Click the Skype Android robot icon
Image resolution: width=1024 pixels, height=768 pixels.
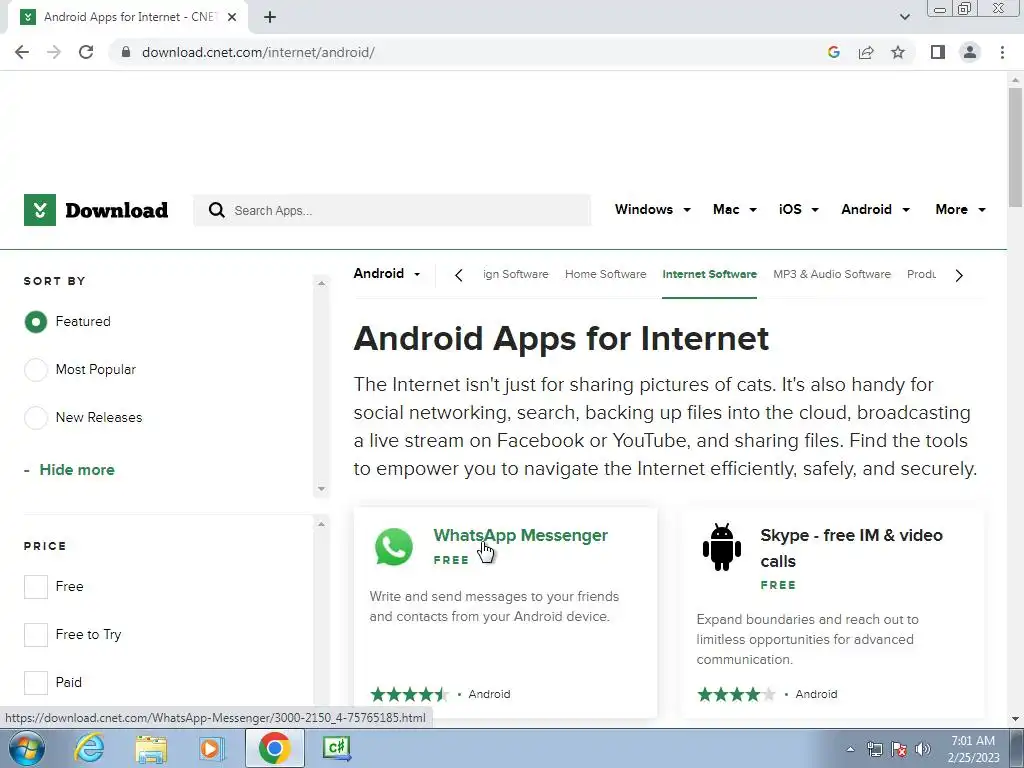click(722, 547)
